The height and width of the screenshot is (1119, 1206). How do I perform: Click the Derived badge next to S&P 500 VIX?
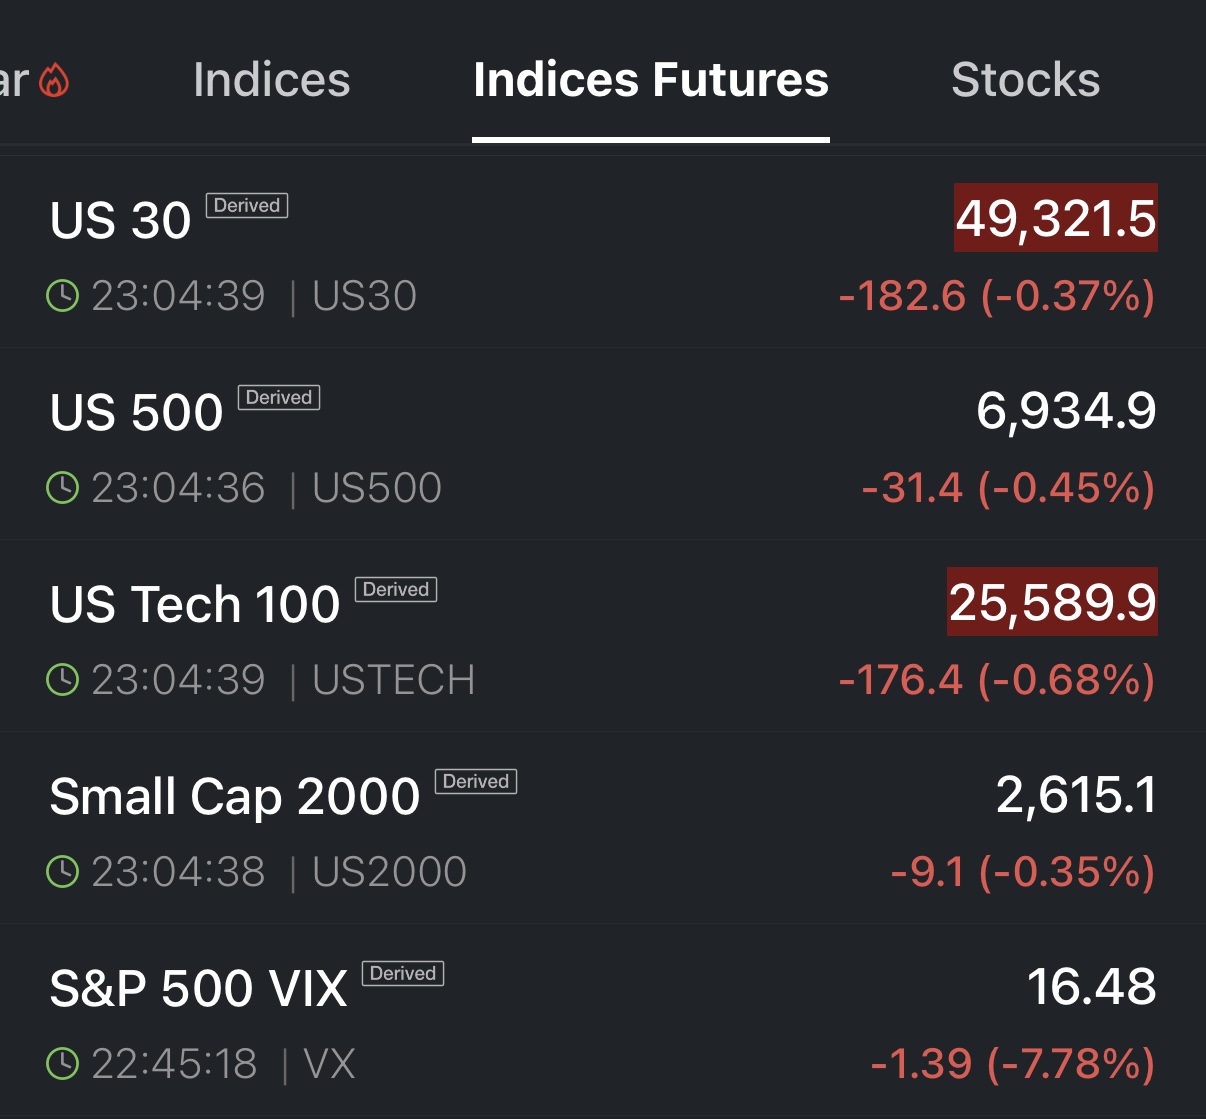[x=403, y=973]
